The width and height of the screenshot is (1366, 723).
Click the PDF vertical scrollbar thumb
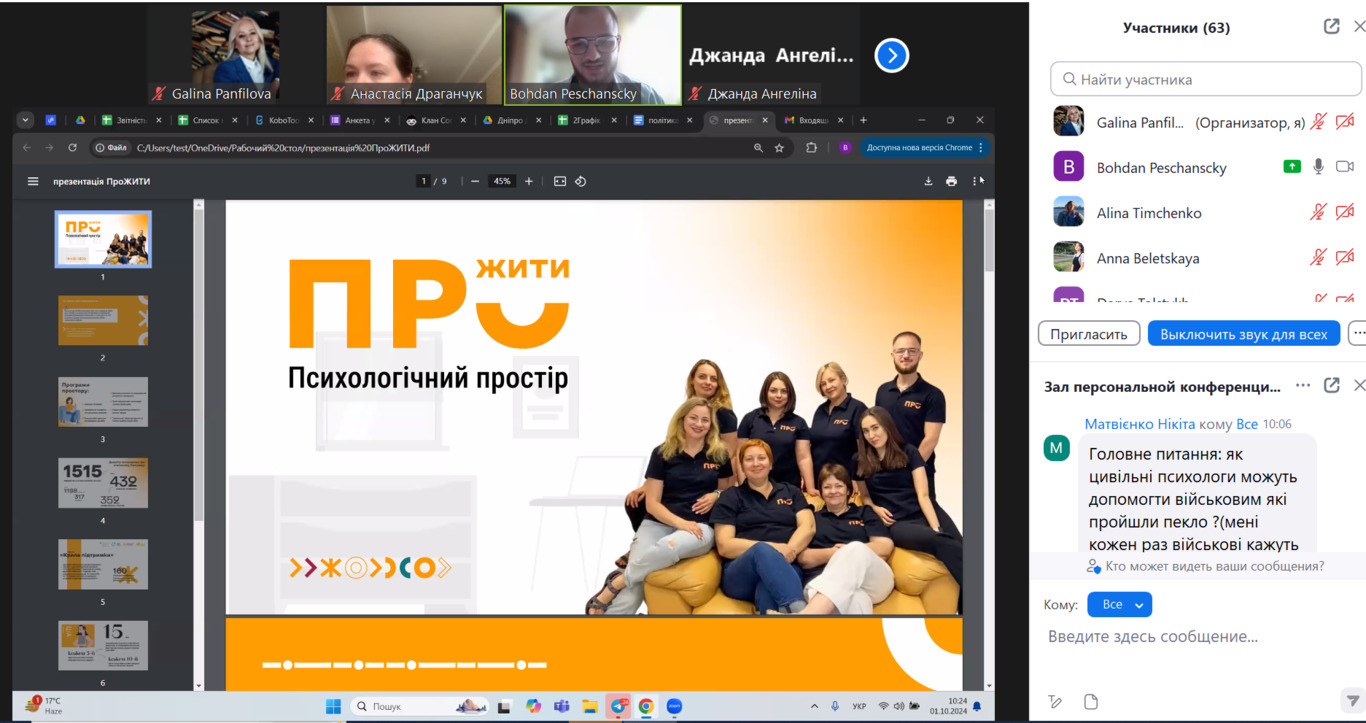(x=989, y=239)
